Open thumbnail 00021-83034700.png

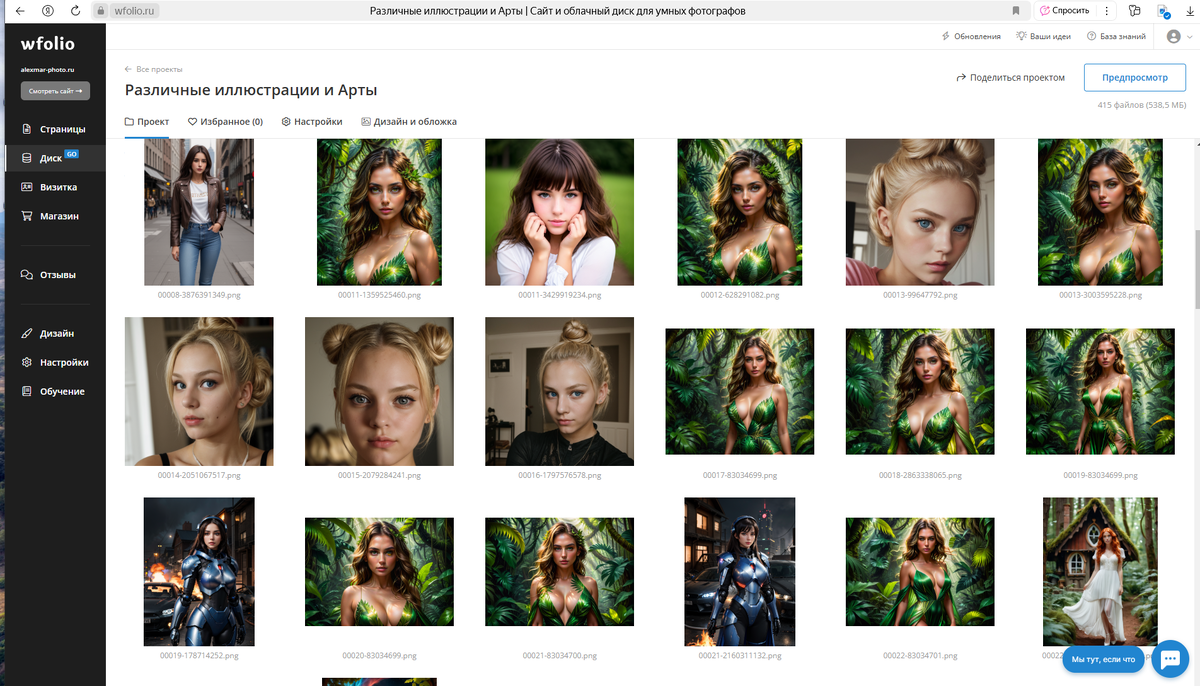559,572
